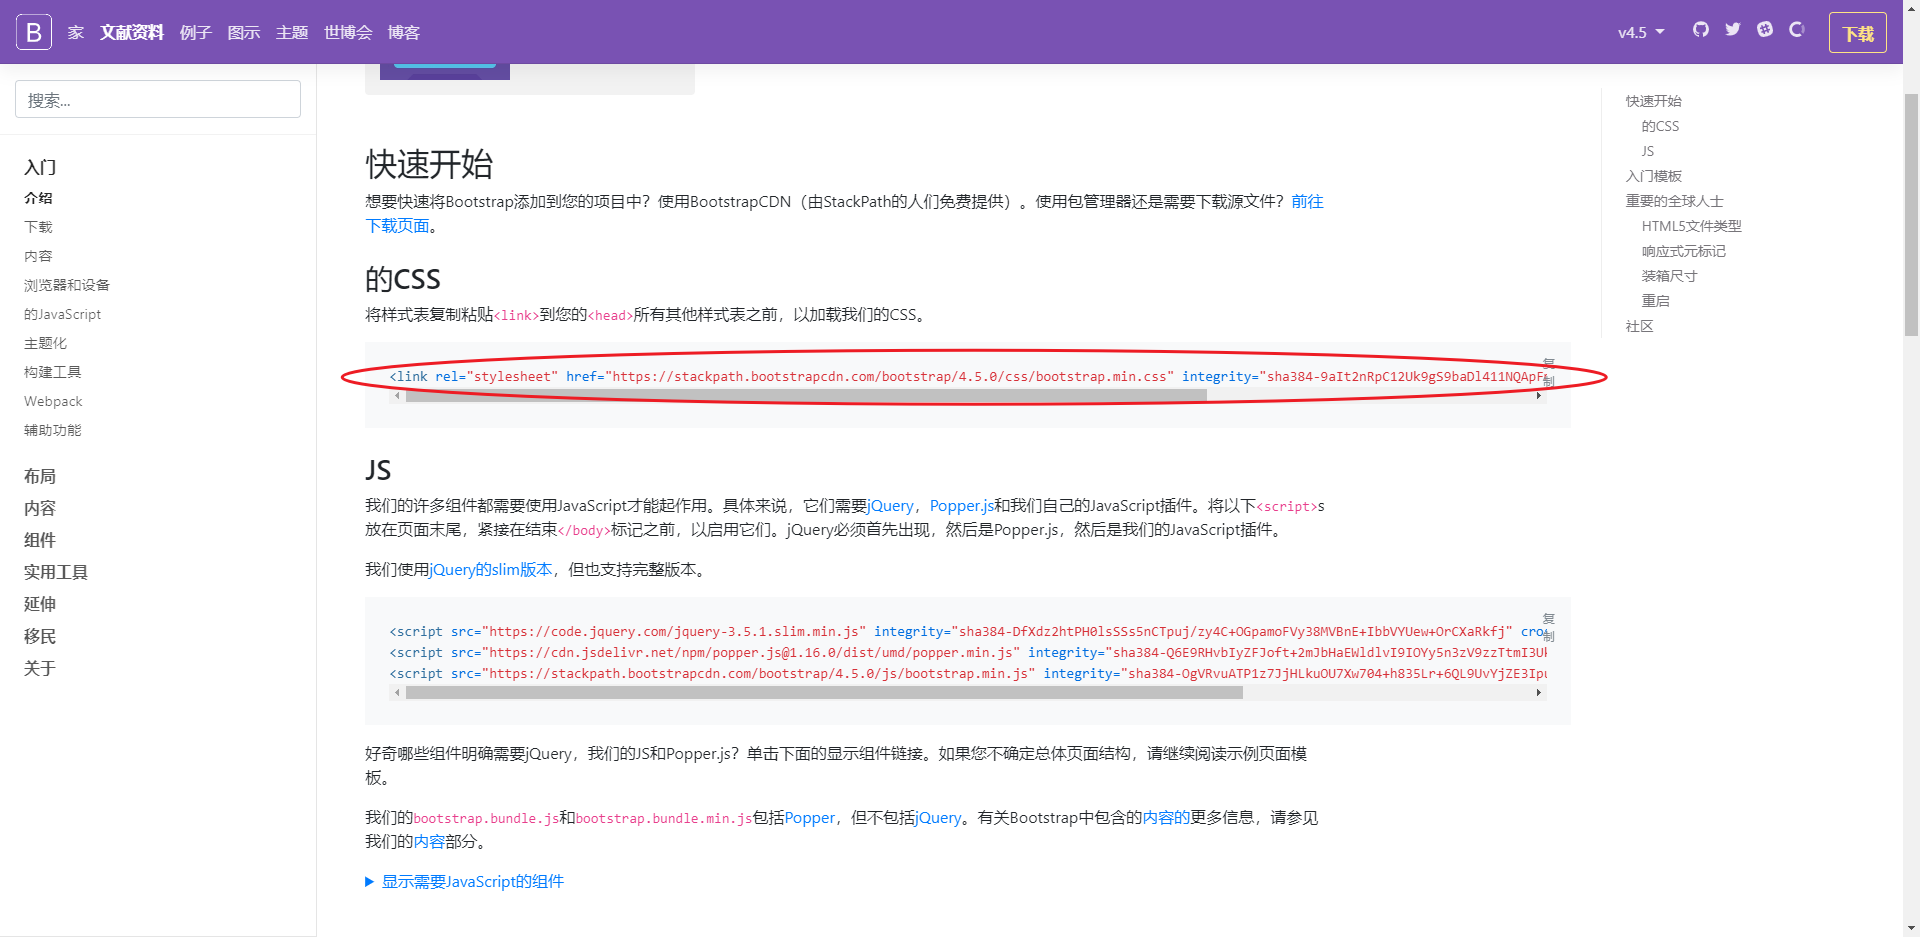Viewport: 1920px width, 937px height.
Task: Click the right arrow on the CSS code scrollbar
Action: pos(1539,395)
